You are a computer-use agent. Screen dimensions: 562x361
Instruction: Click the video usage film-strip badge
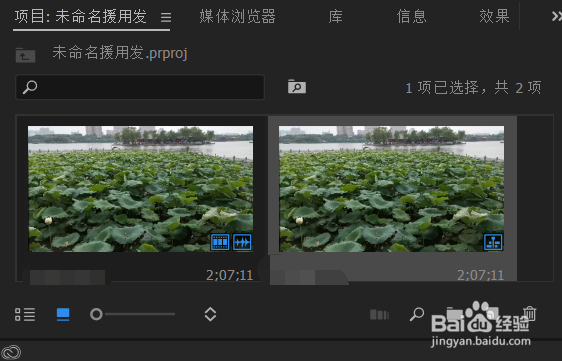click(220, 242)
